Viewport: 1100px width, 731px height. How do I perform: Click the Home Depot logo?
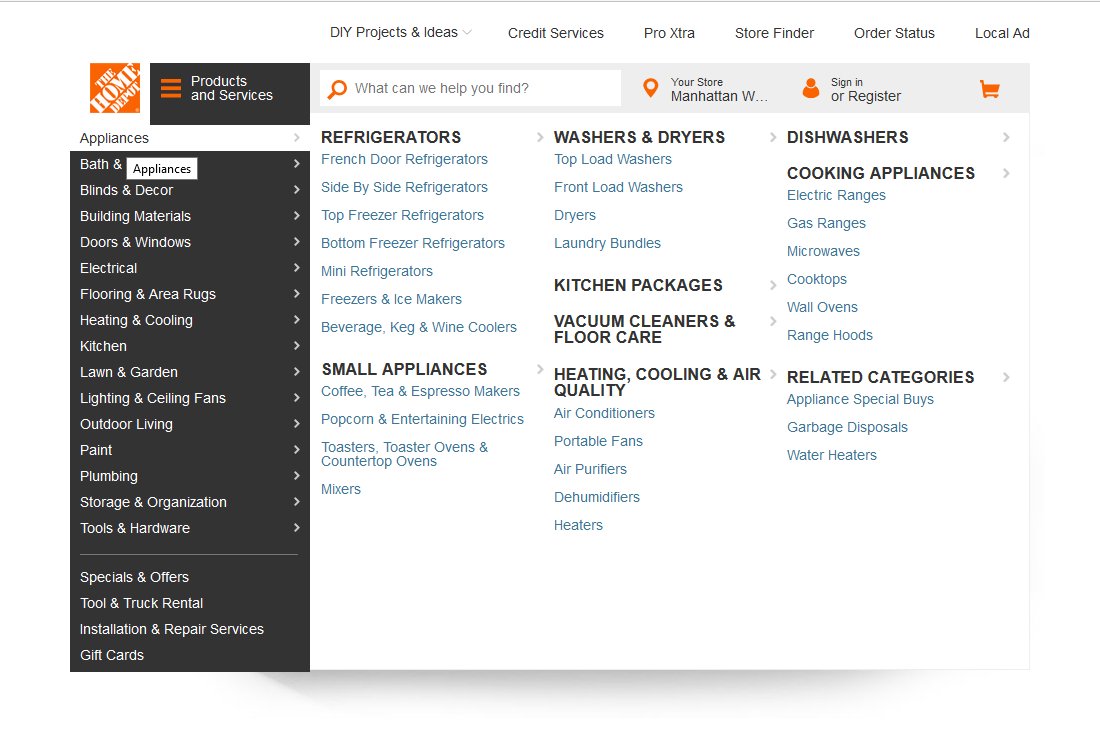point(114,88)
